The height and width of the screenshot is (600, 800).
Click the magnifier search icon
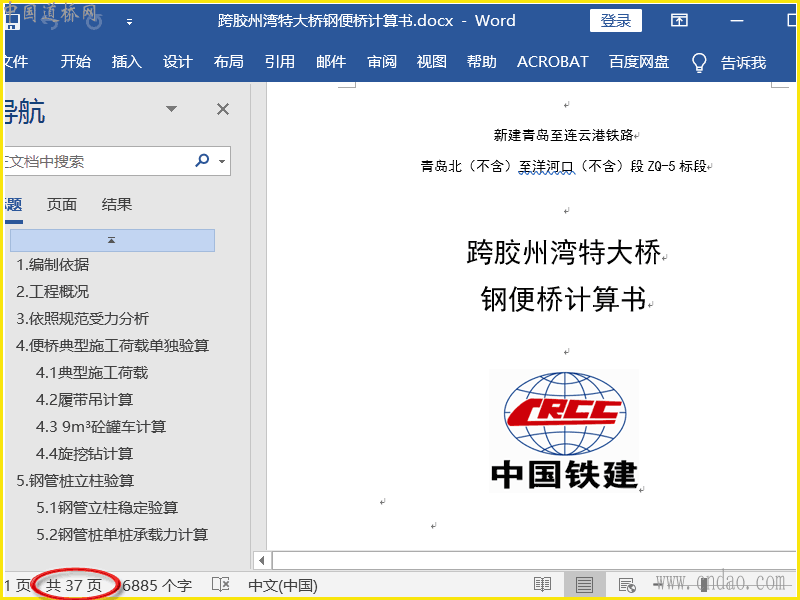[202, 160]
